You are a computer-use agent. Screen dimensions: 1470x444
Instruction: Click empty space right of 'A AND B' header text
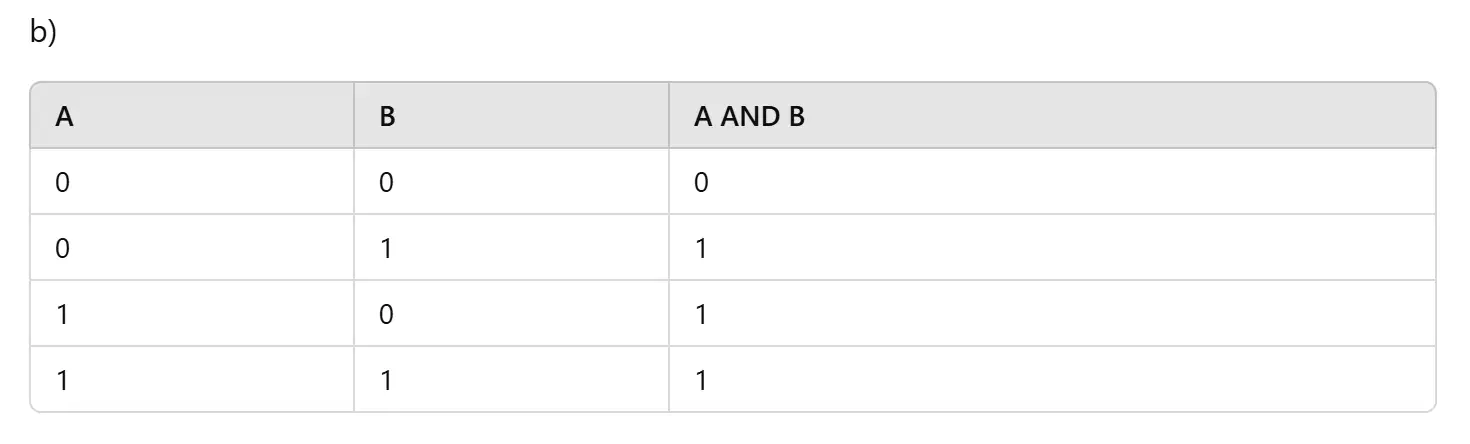1120,116
